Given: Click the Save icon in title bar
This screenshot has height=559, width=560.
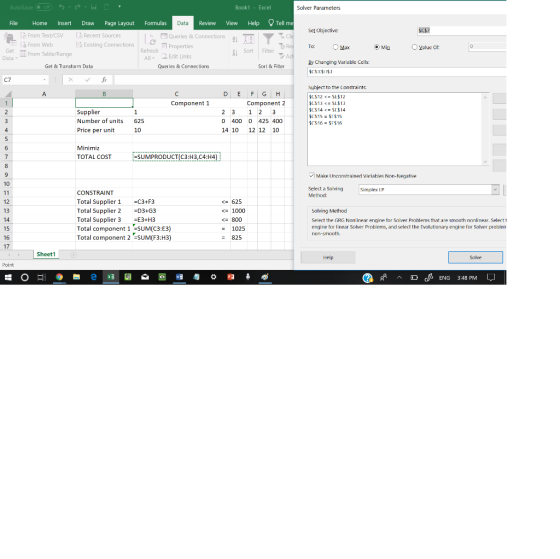Looking at the screenshot, I should [x=94, y=7].
